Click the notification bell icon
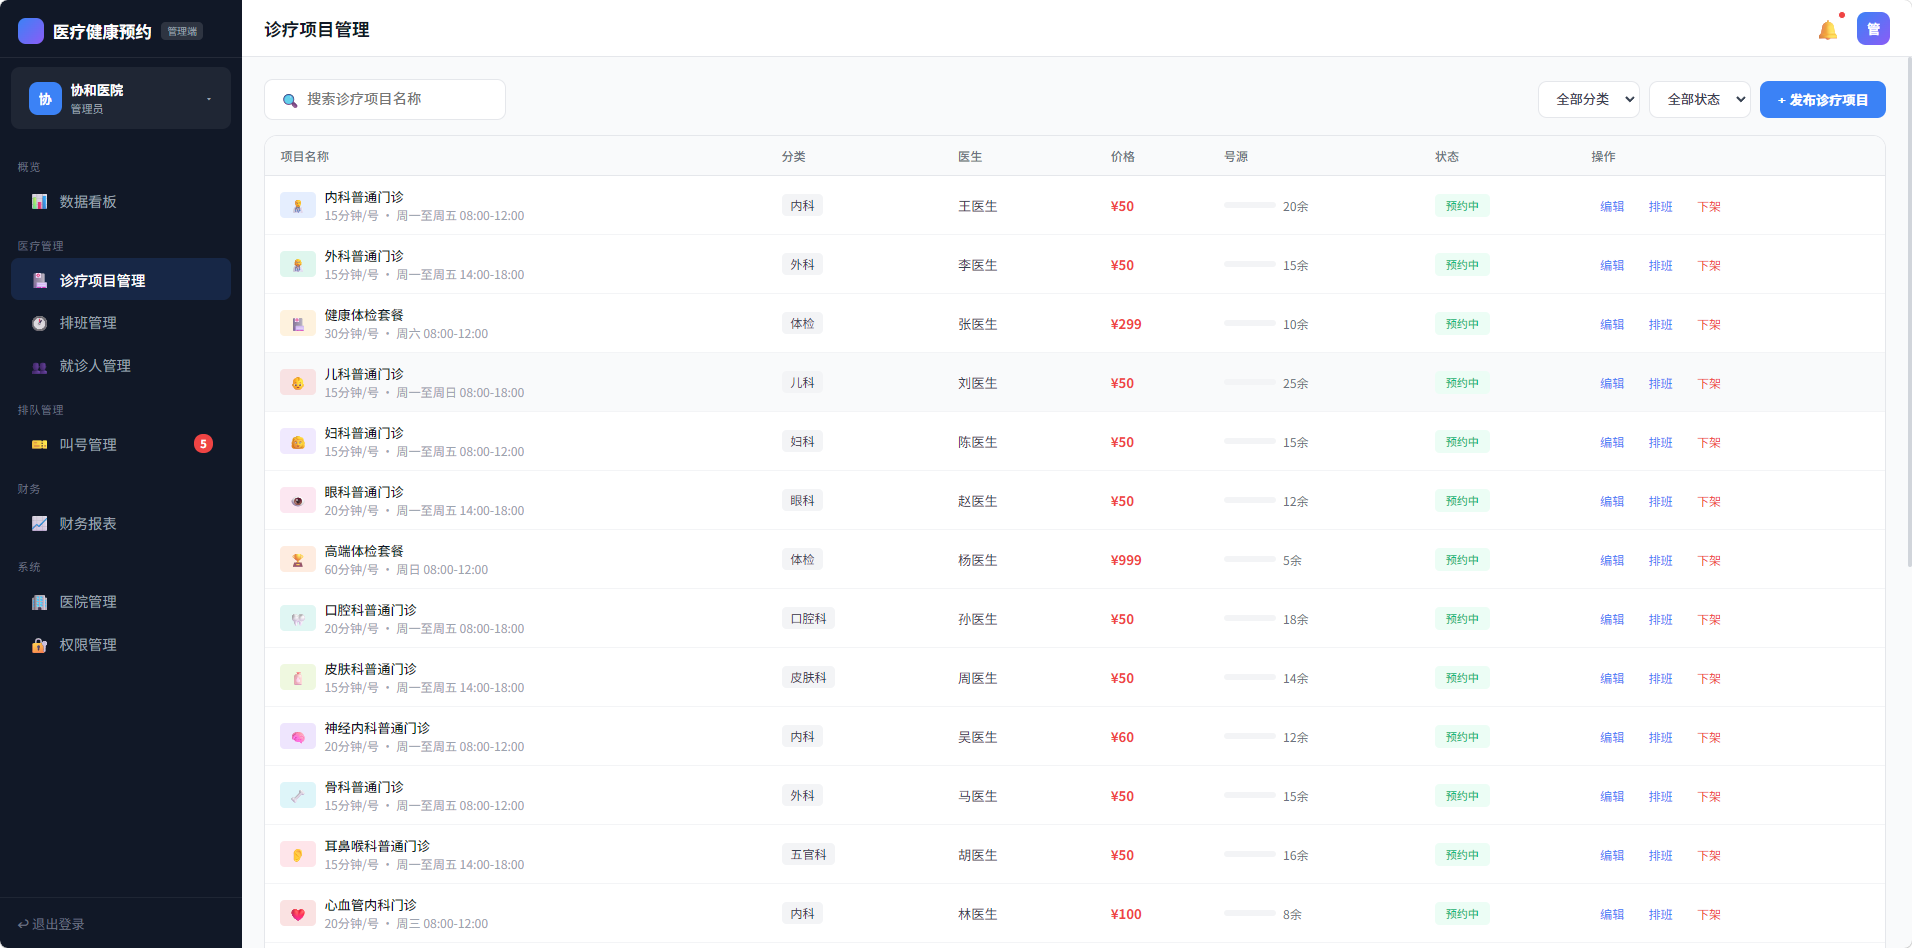 [x=1827, y=30]
